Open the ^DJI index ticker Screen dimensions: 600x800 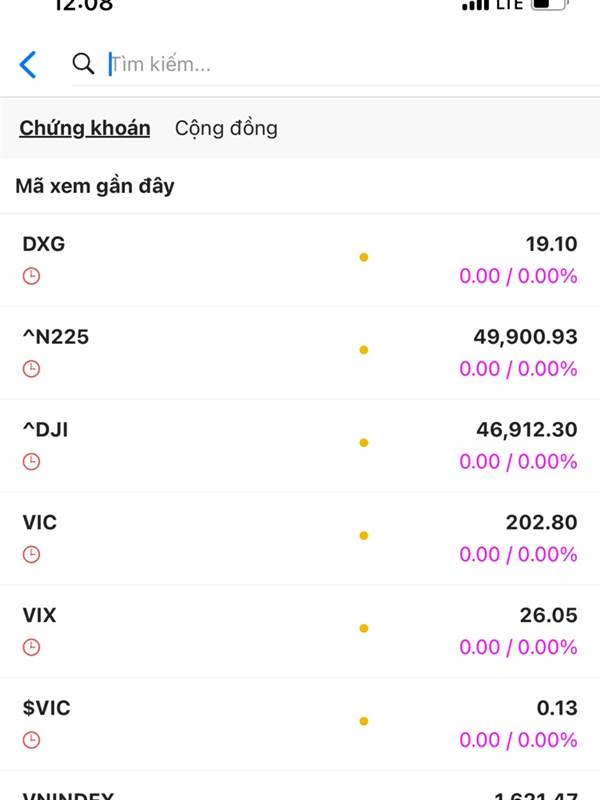(x=45, y=430)
